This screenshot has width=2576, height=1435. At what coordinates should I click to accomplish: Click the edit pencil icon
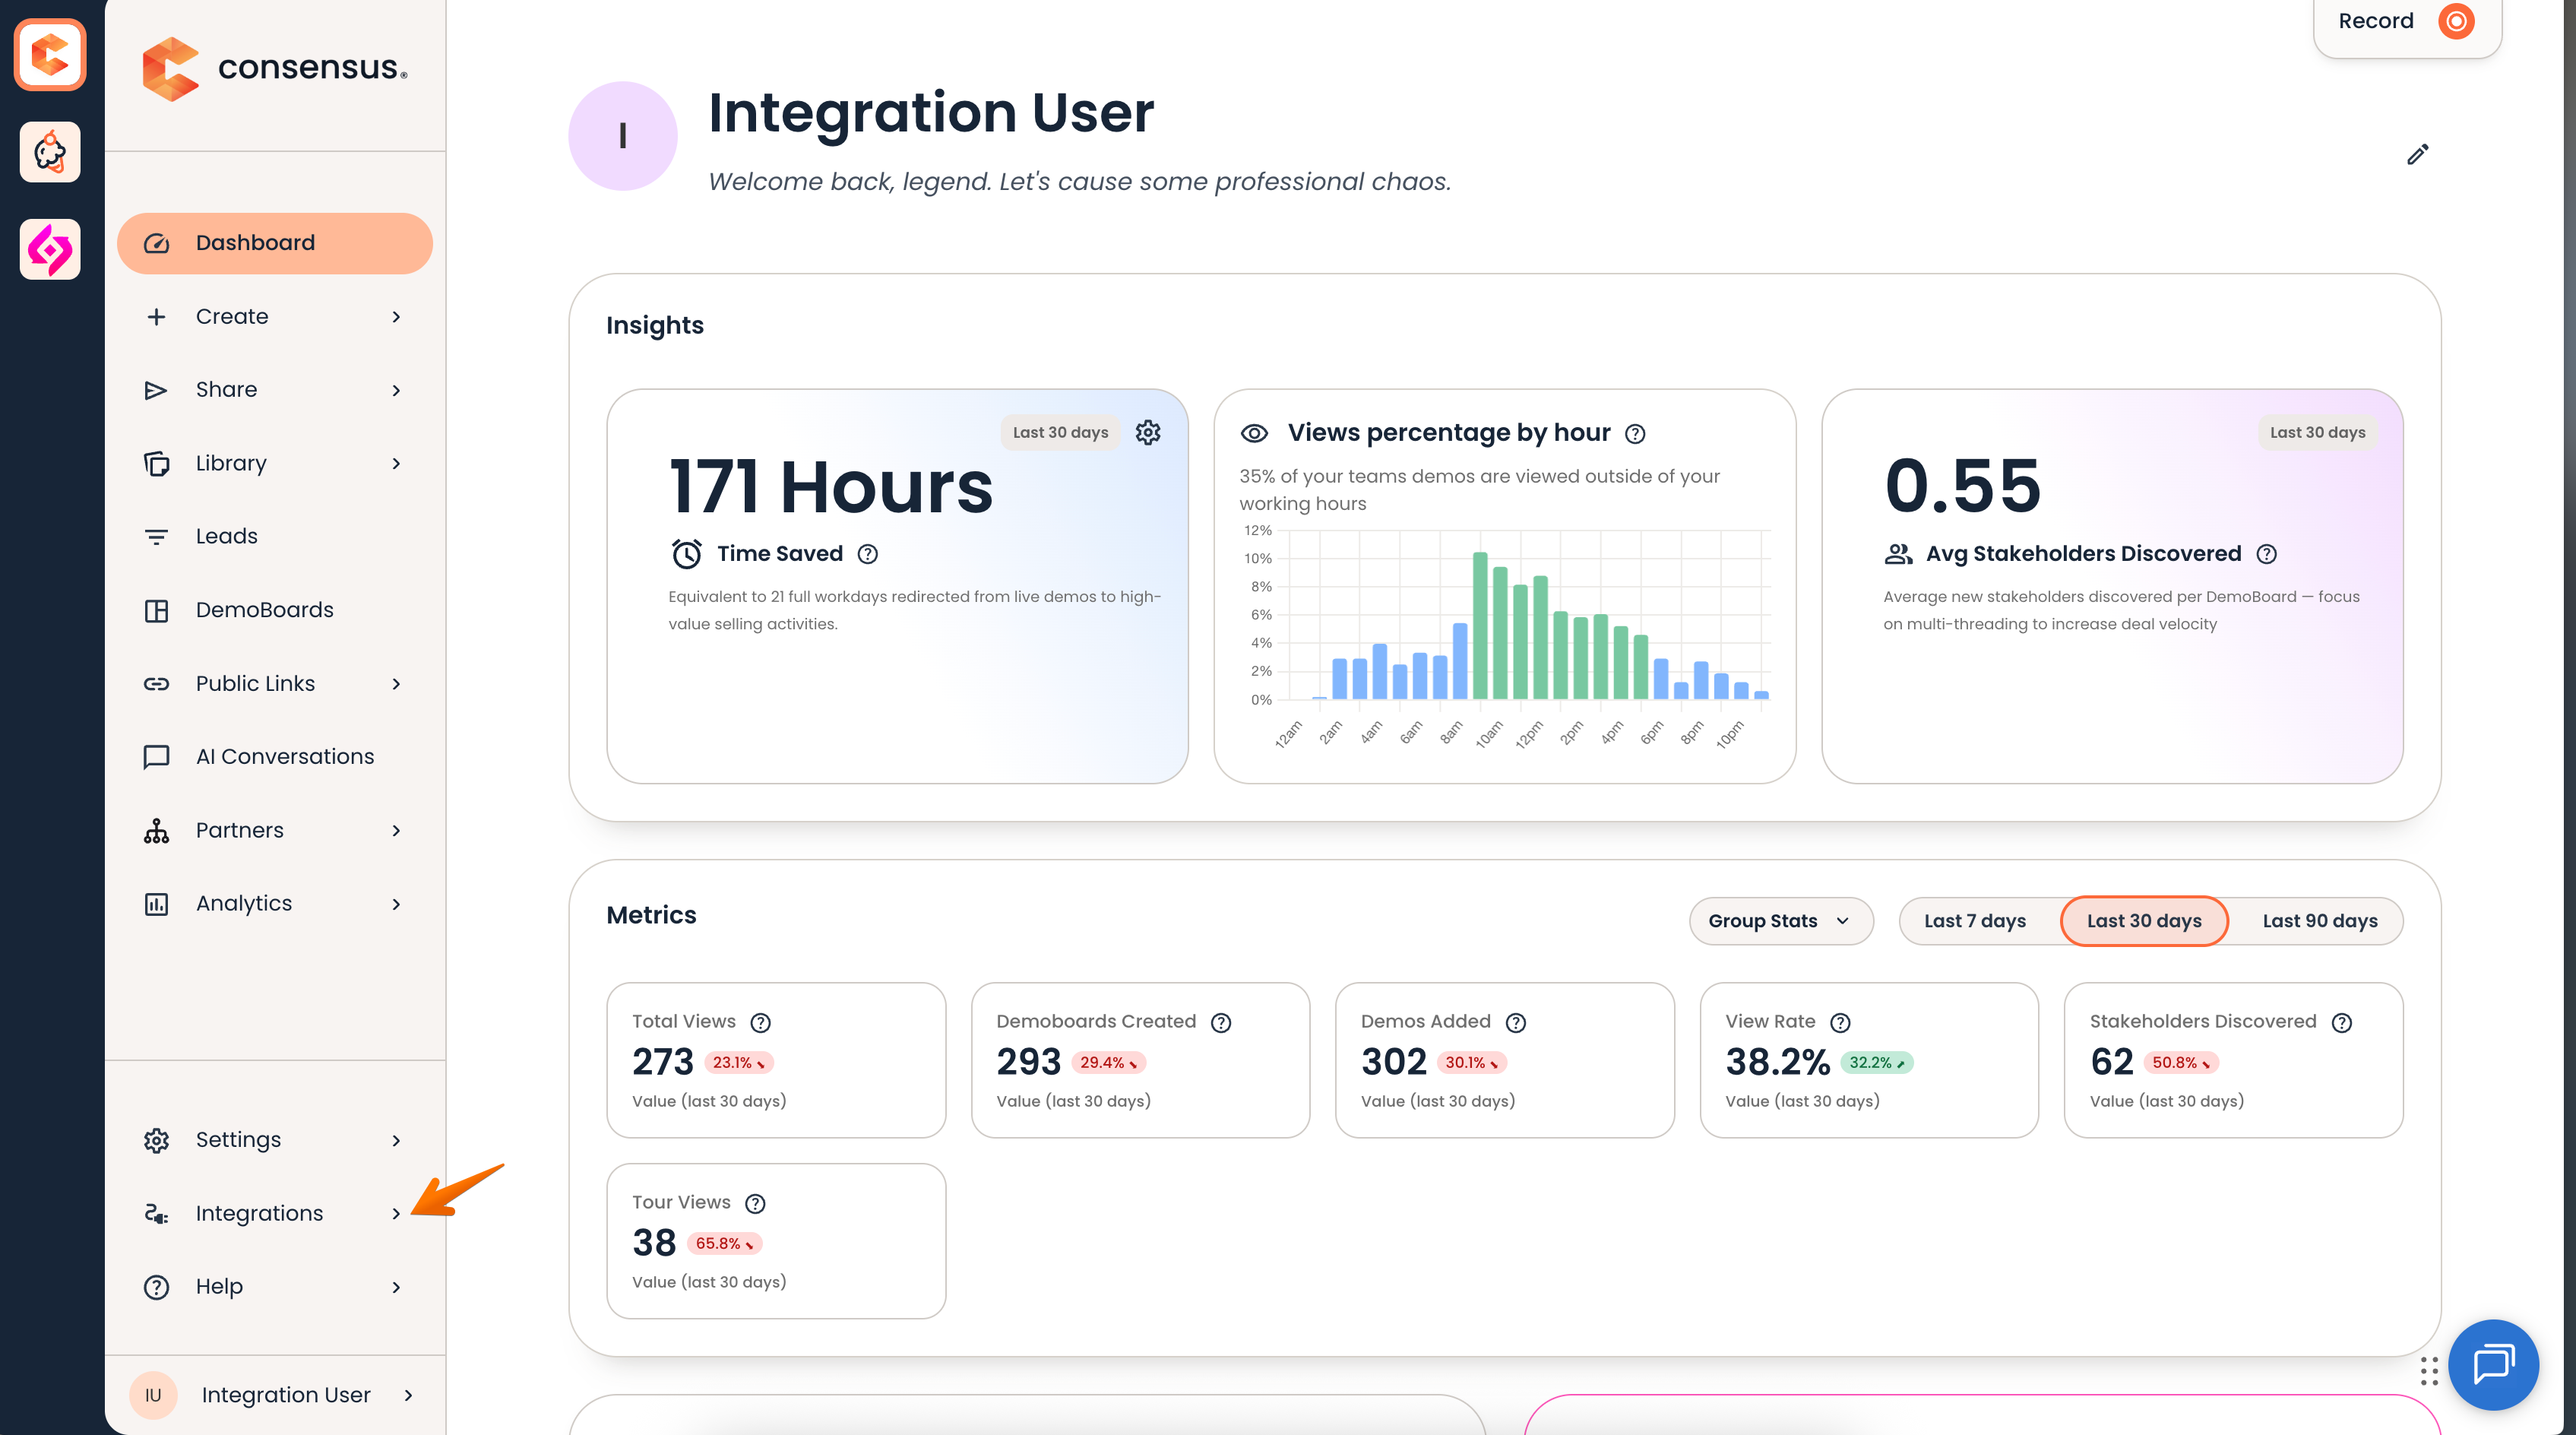pyautogui.click(x=2417, y=154)
